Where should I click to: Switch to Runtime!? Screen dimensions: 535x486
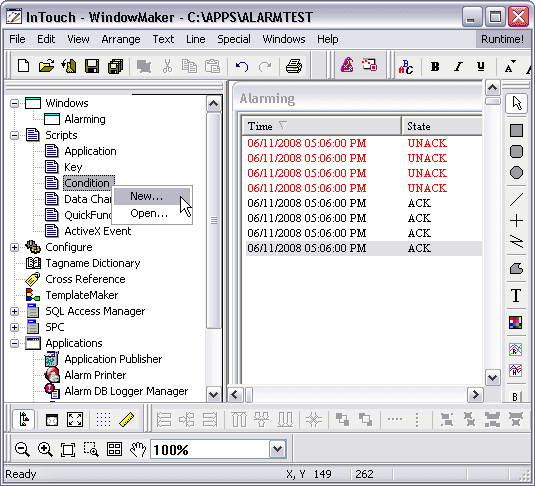click(x=502, y=39)
